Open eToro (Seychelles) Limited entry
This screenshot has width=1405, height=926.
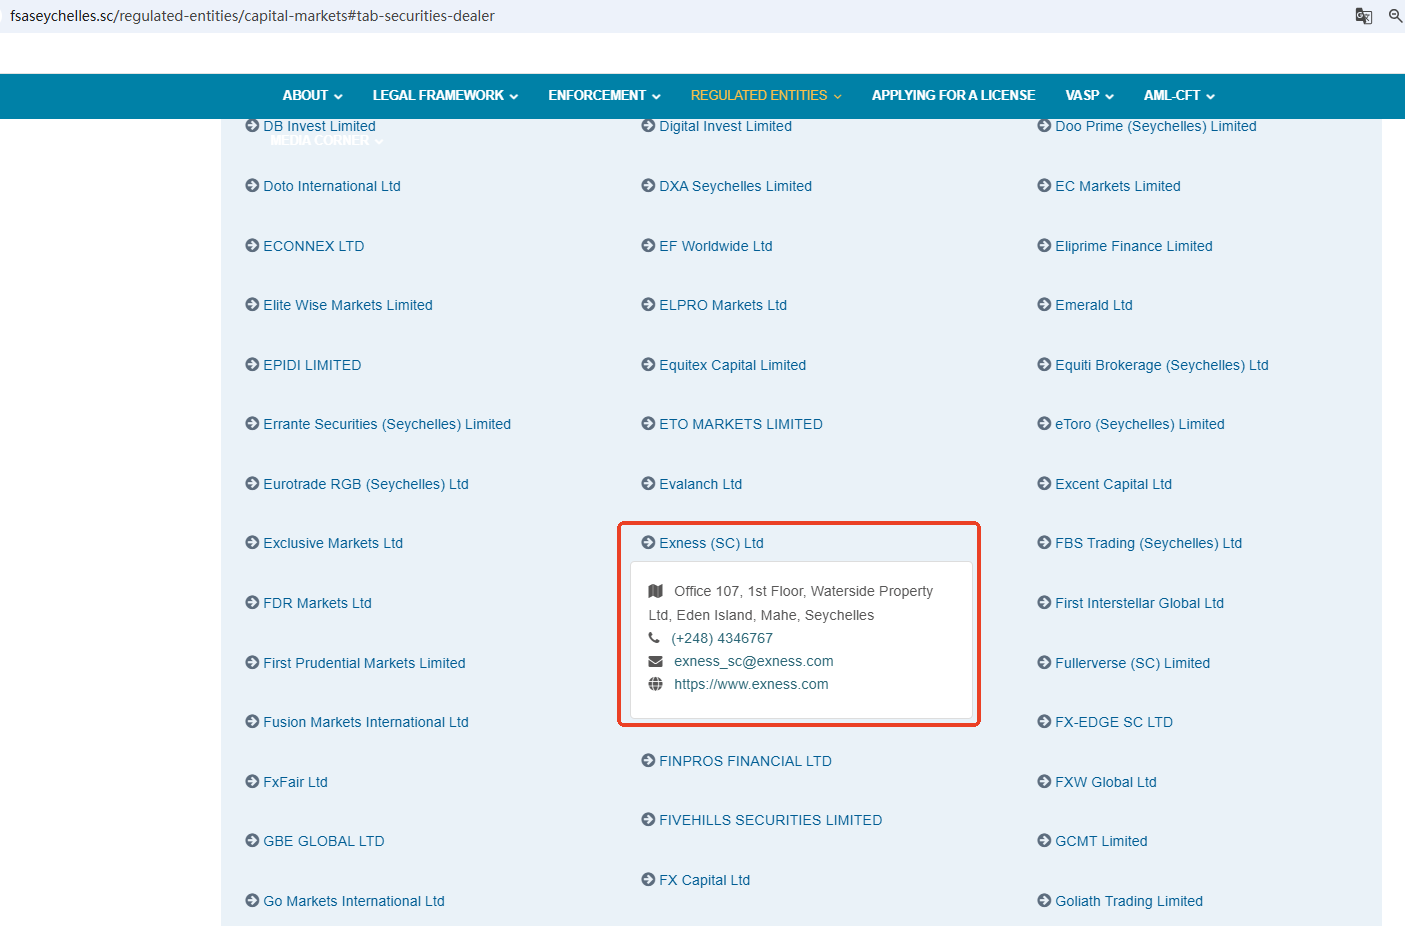1139,424
